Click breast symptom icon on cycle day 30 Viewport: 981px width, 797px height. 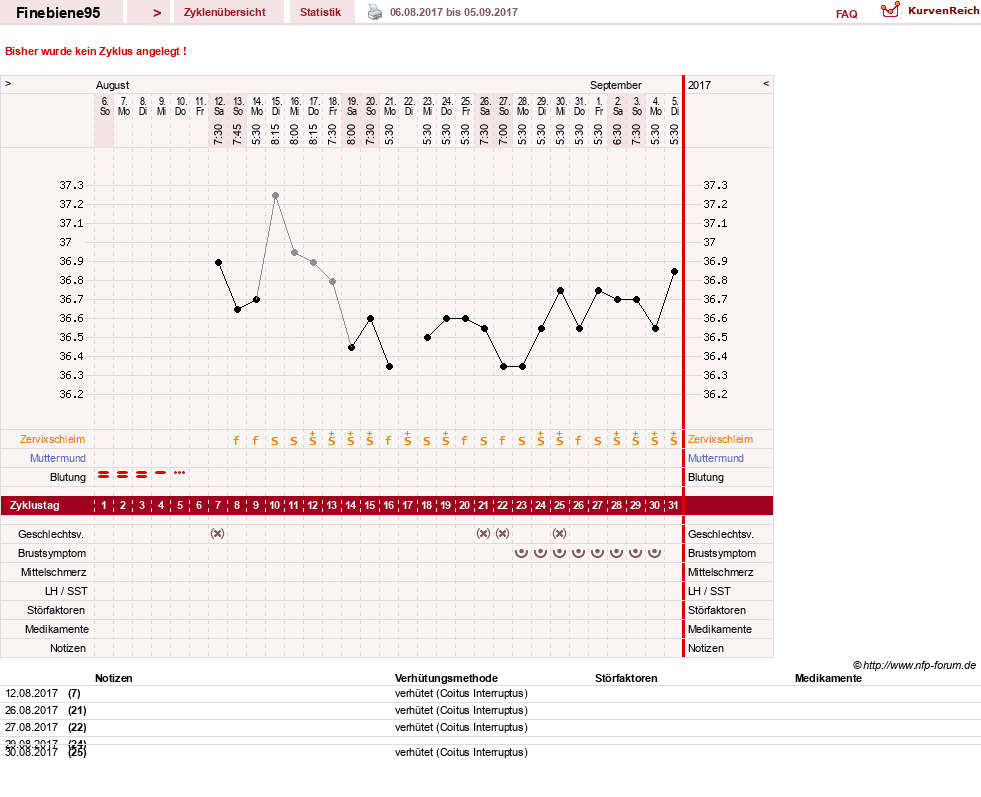tap(654, 552)
